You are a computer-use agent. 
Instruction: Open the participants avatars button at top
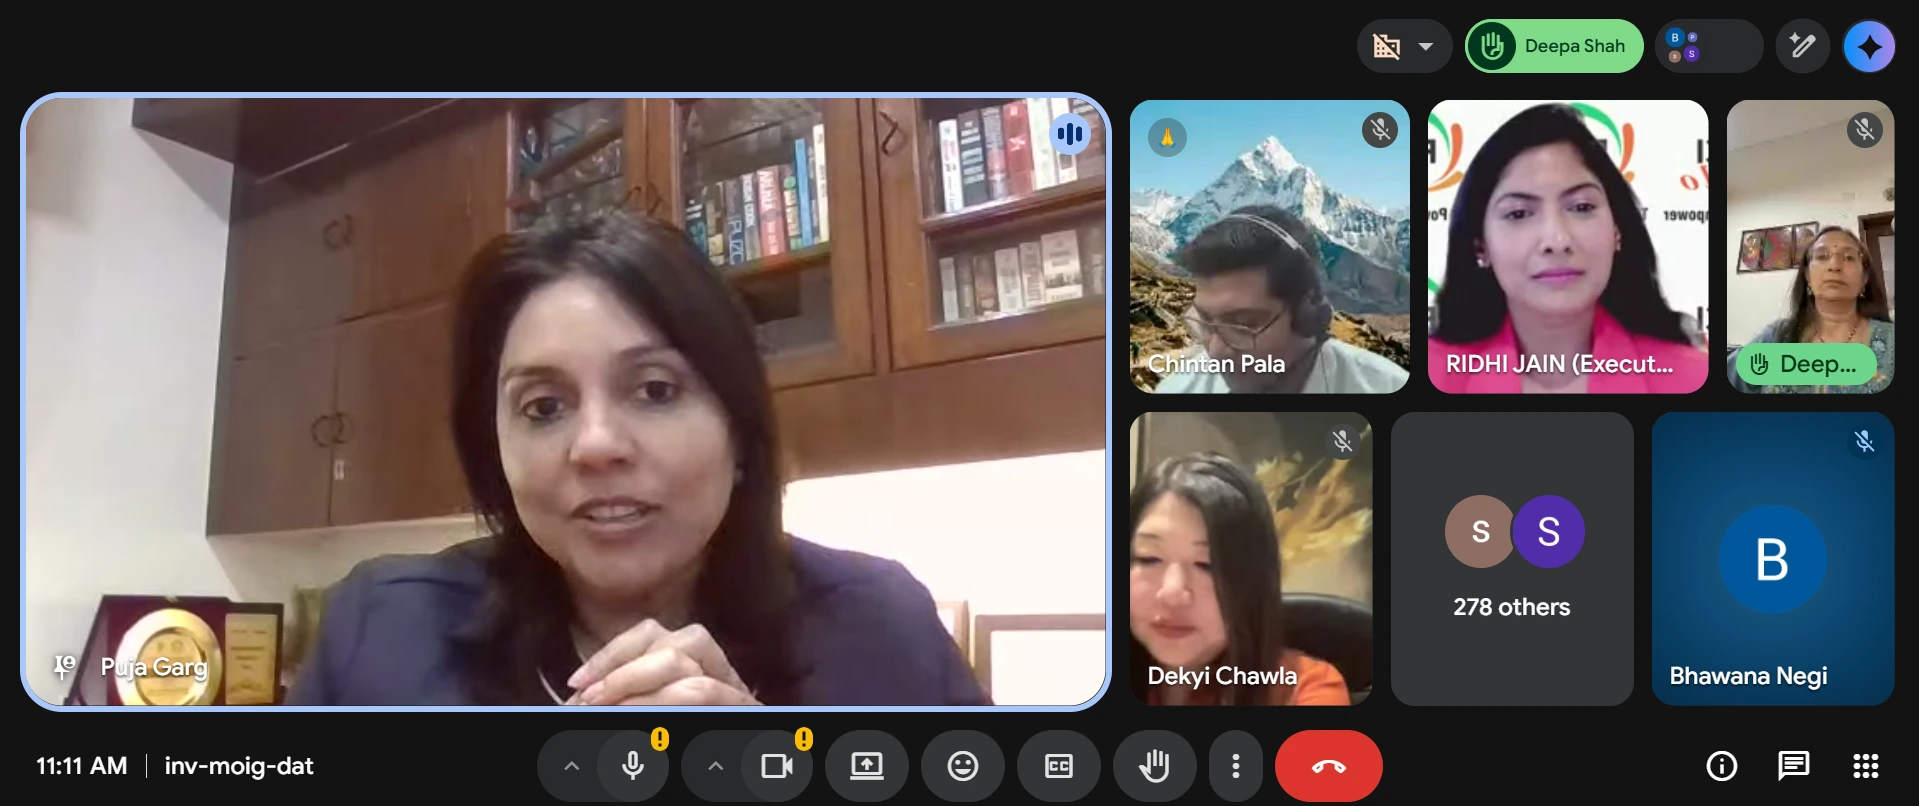click(x=1708, y=46)
